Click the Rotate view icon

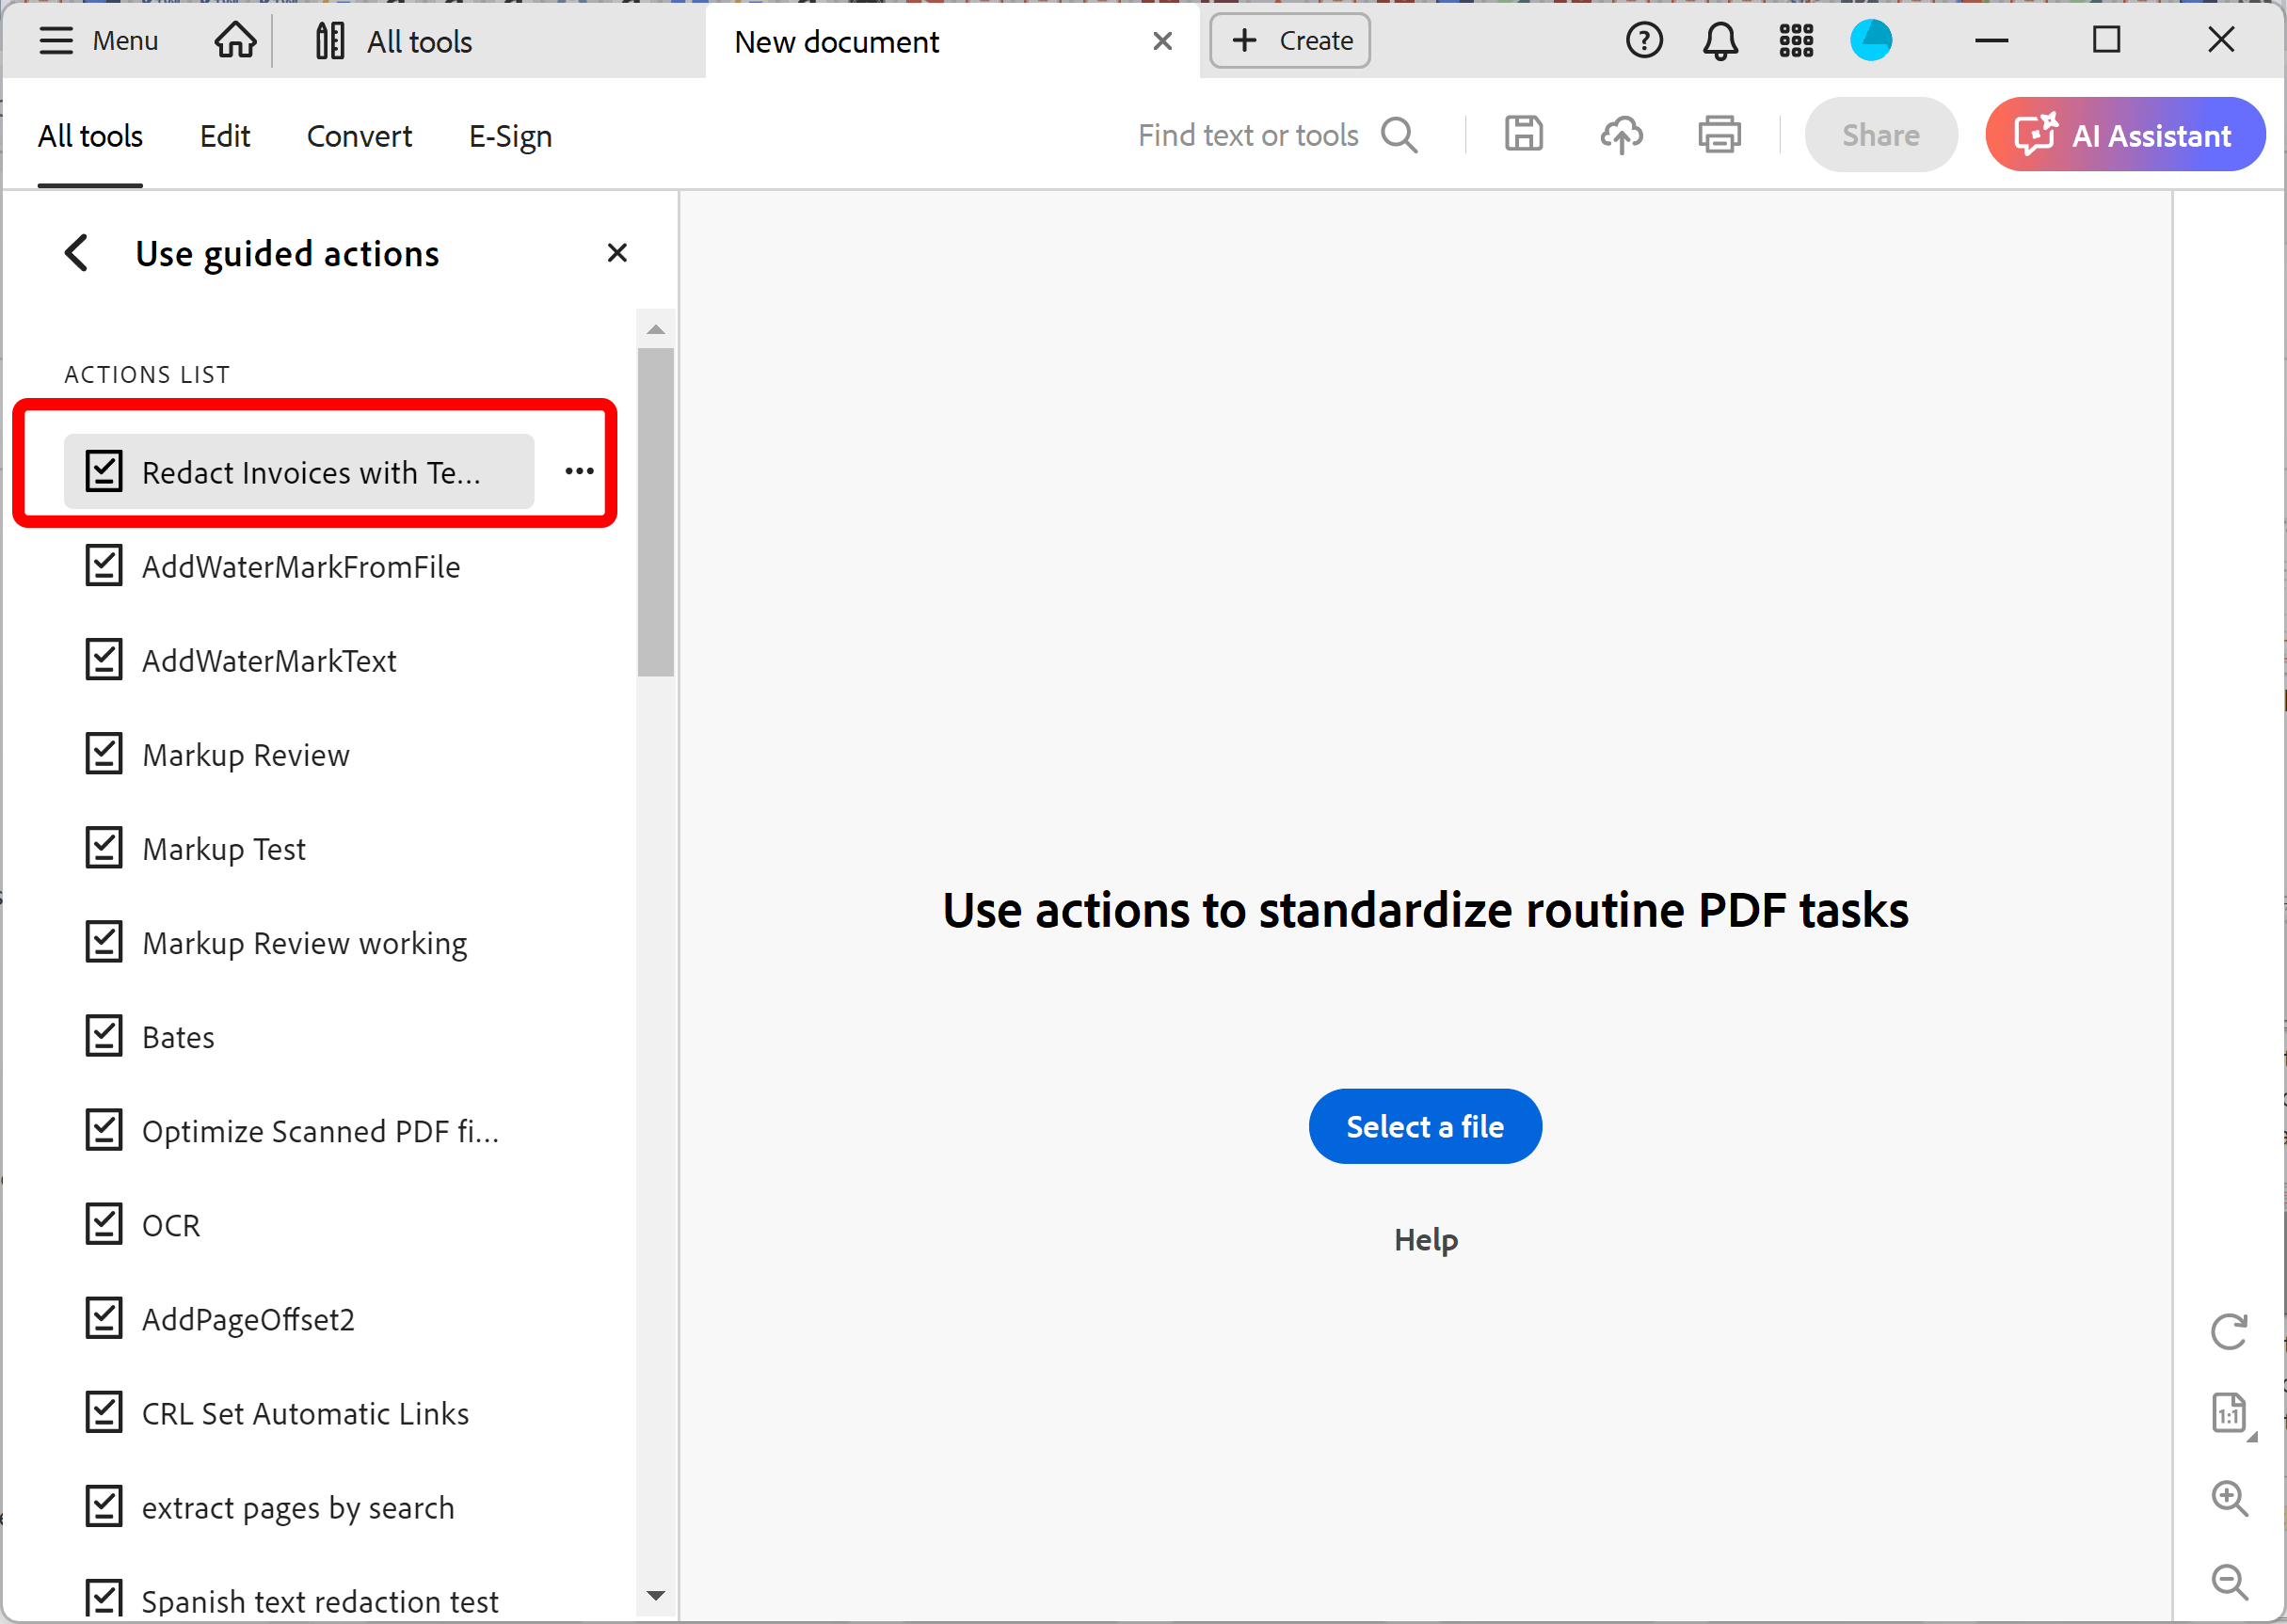pos(2229,1331)
